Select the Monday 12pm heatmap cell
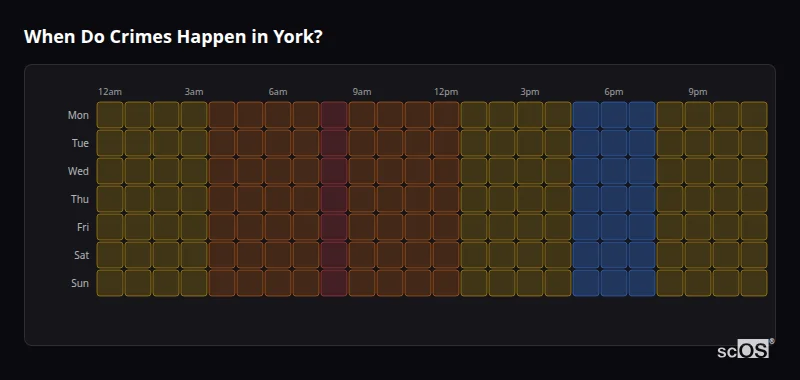 446,115
